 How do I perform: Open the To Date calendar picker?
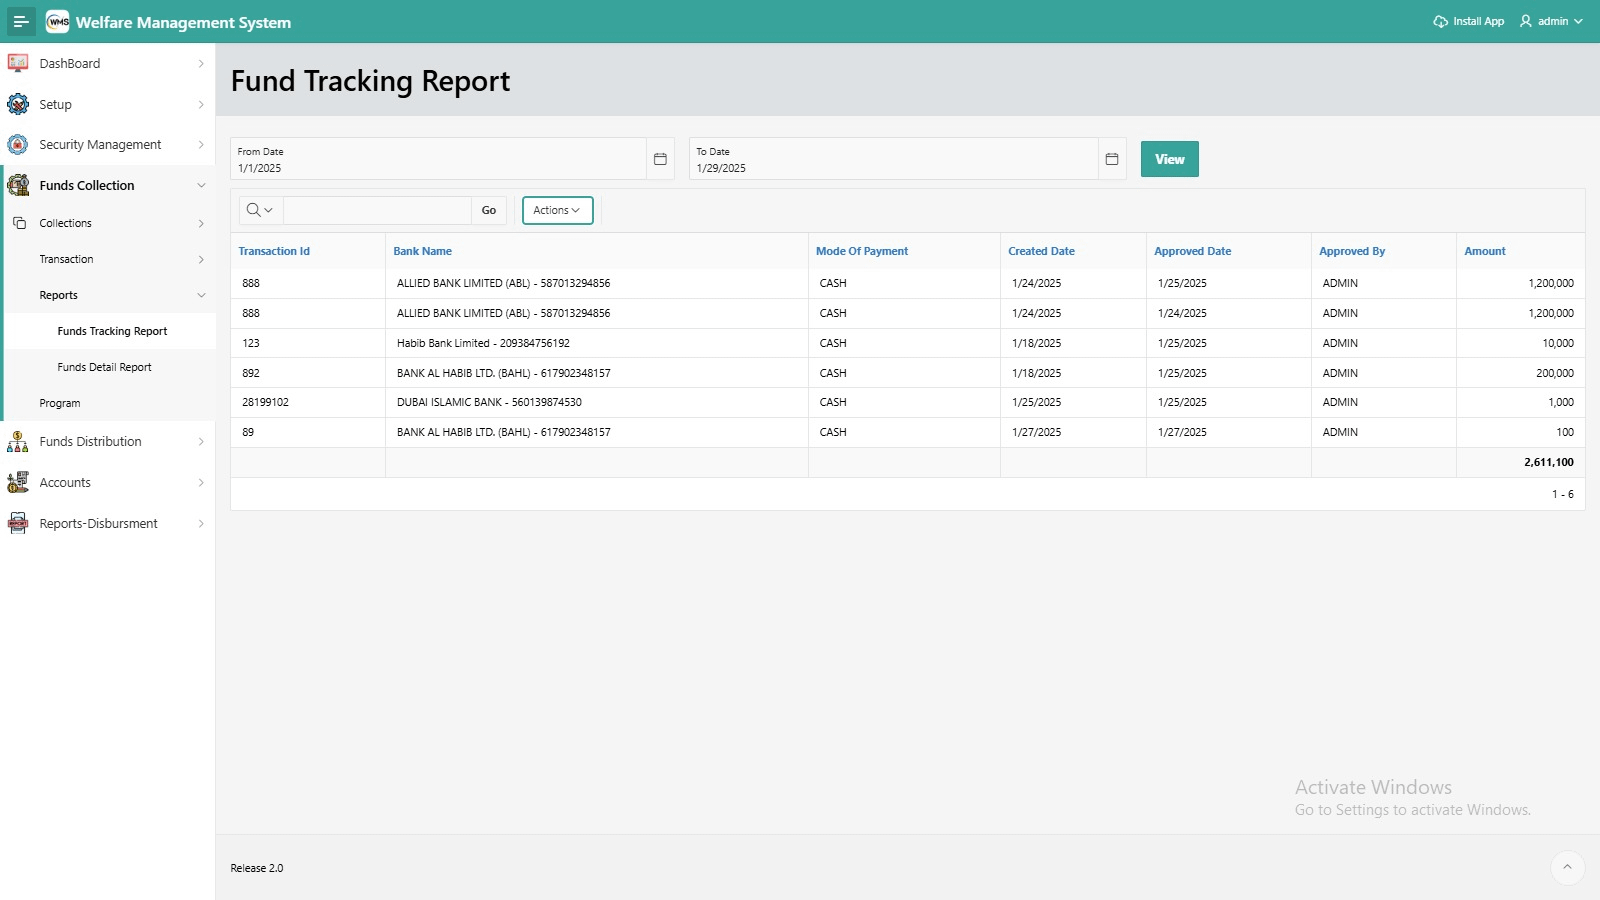point(1112,159)
